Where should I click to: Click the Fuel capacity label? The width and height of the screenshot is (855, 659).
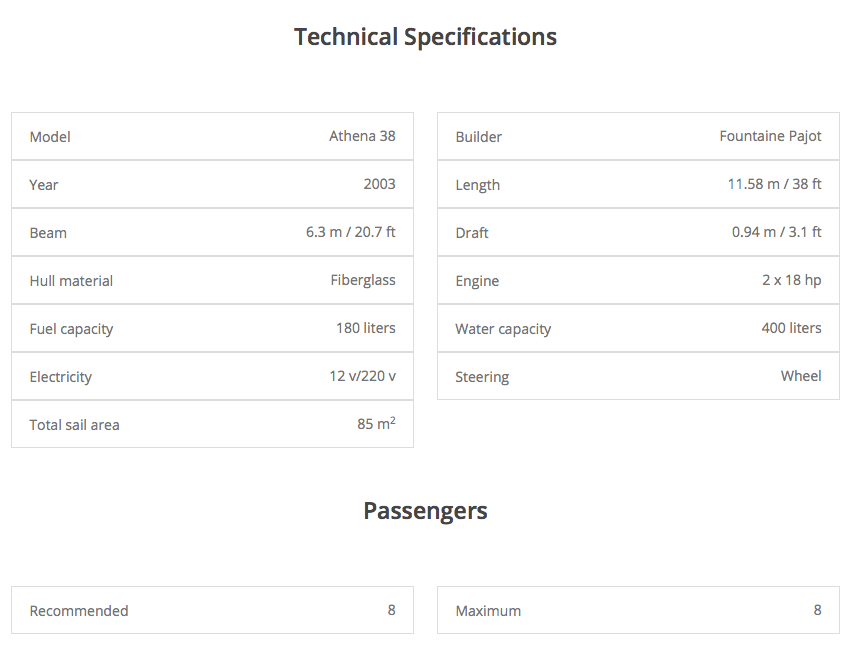coord(71,329)
